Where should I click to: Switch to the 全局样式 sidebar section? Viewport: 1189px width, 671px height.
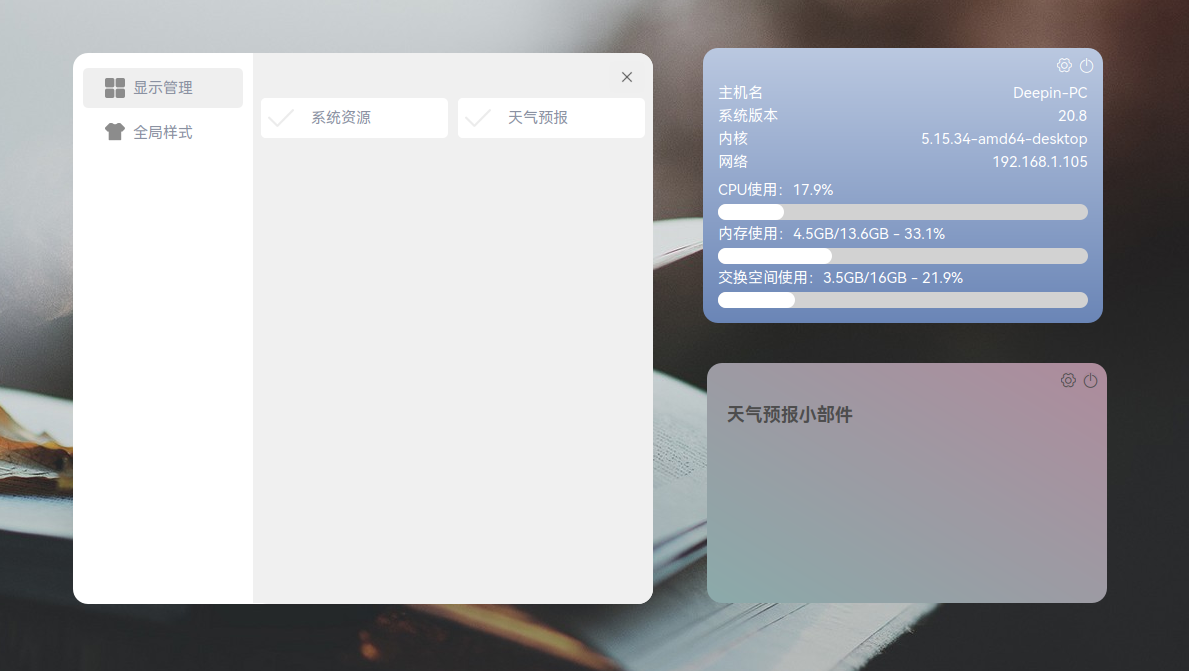tap(163, 132)
